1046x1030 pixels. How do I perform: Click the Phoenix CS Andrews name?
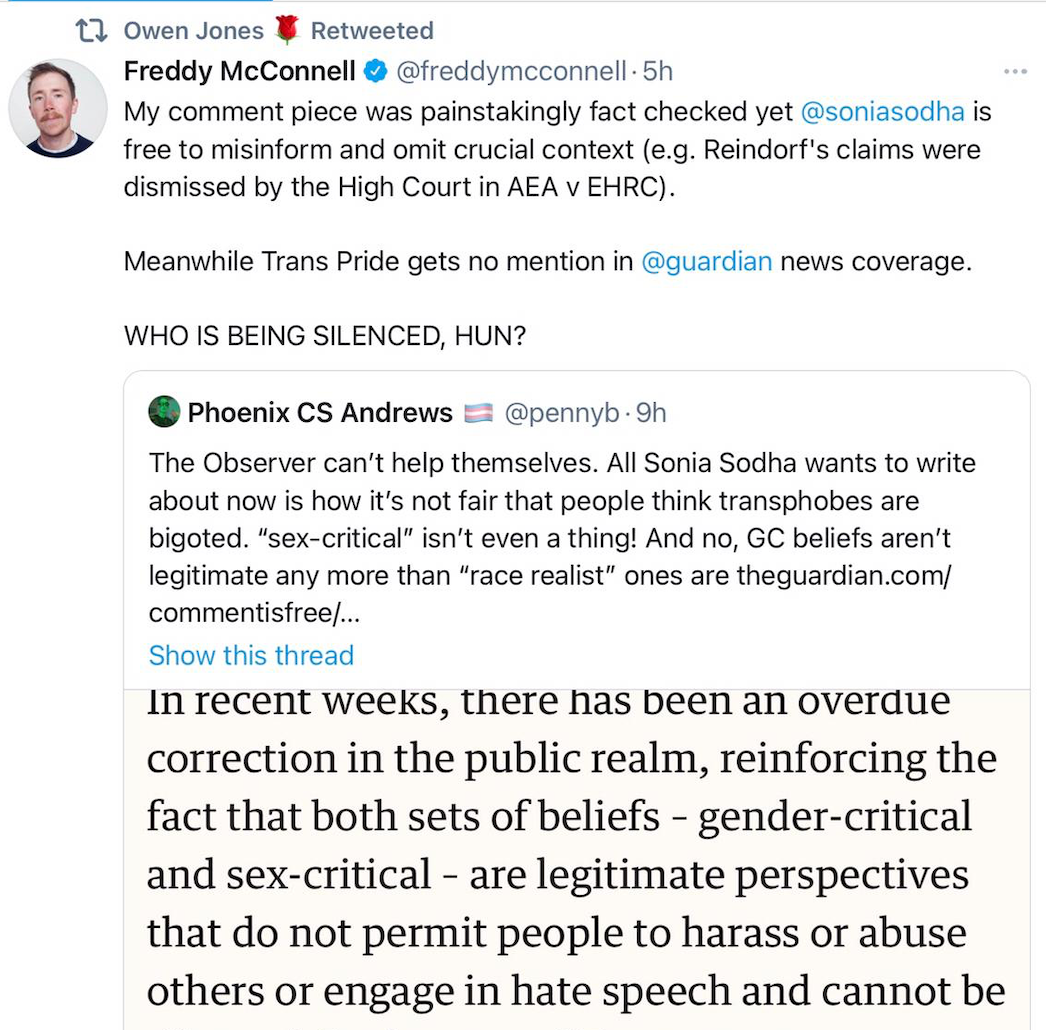(x=320, y=412)
